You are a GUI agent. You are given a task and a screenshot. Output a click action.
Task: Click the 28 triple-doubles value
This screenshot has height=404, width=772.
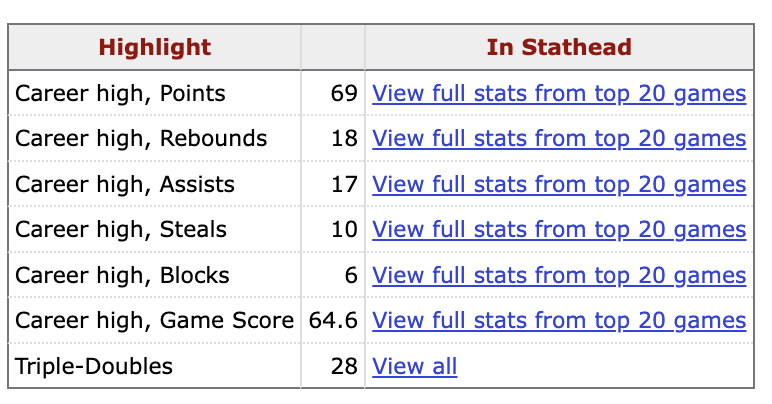(x=344, y=367)
